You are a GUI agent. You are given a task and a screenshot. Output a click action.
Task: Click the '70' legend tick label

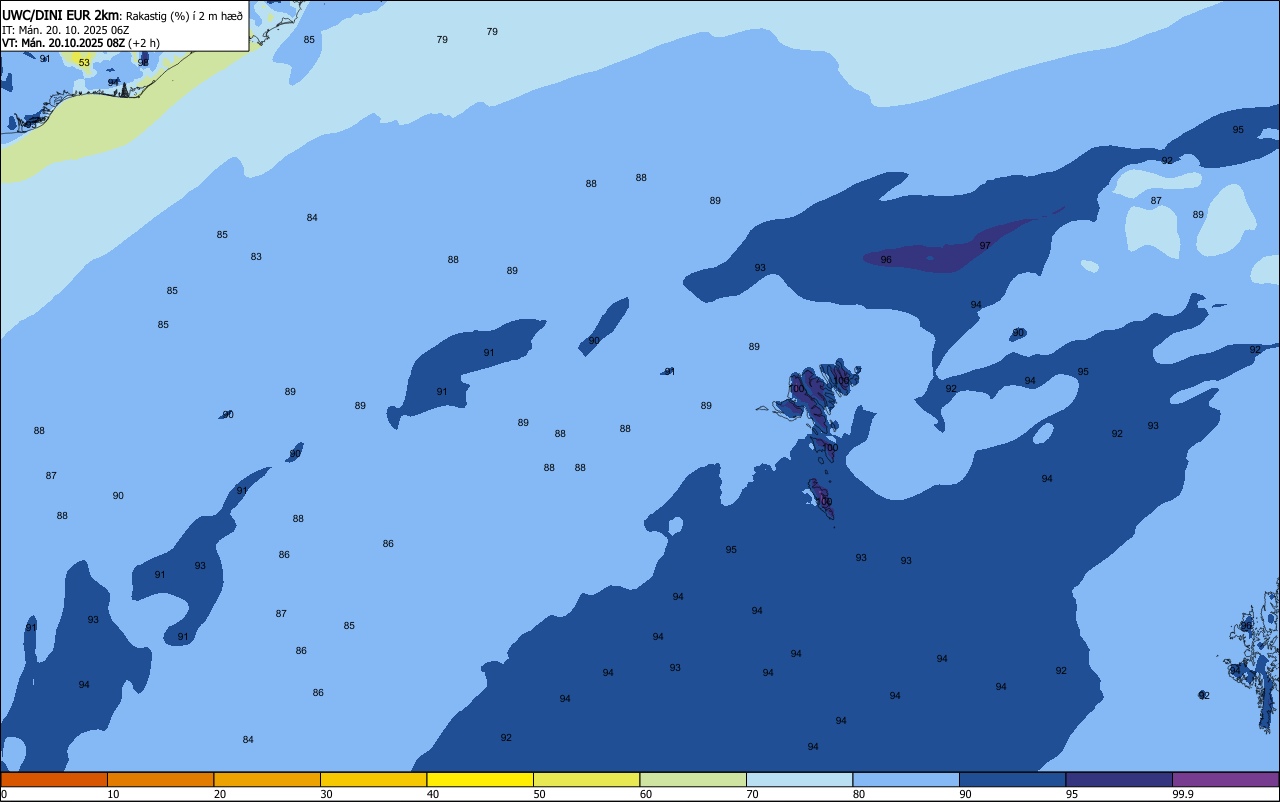[x=752, y=794]
